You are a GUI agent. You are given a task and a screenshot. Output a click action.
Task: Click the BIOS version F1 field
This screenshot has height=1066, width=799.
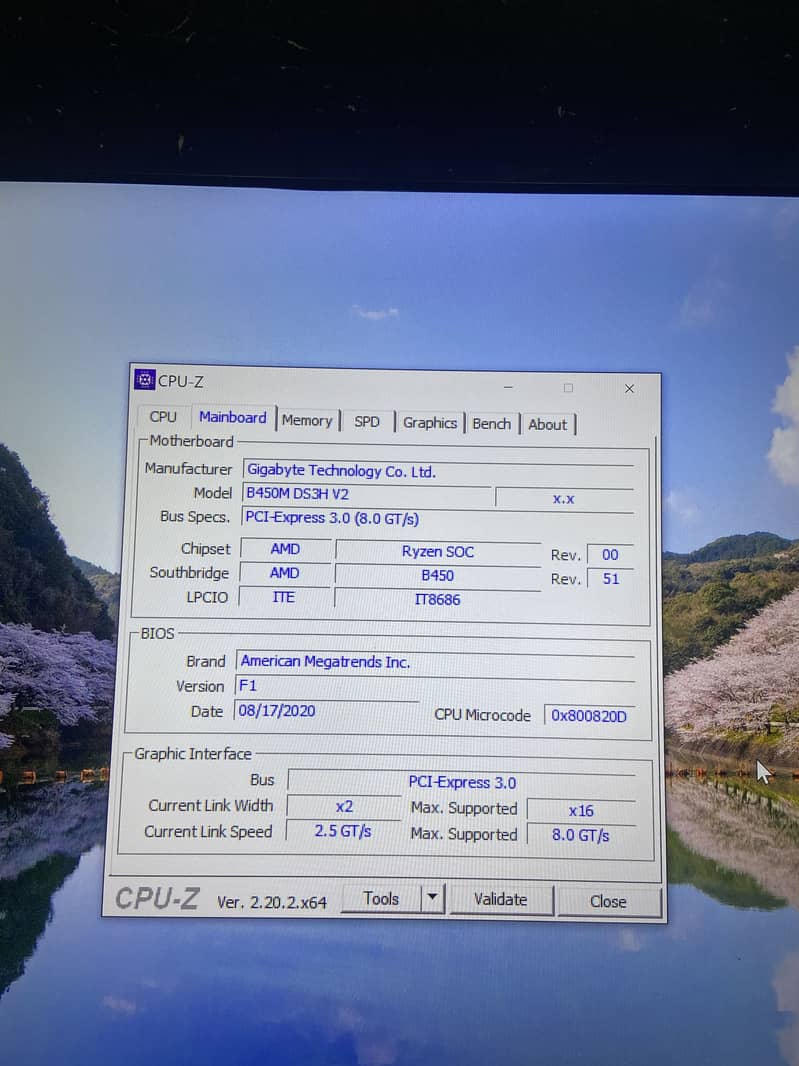pyautogui.click(x=435, y=686)
